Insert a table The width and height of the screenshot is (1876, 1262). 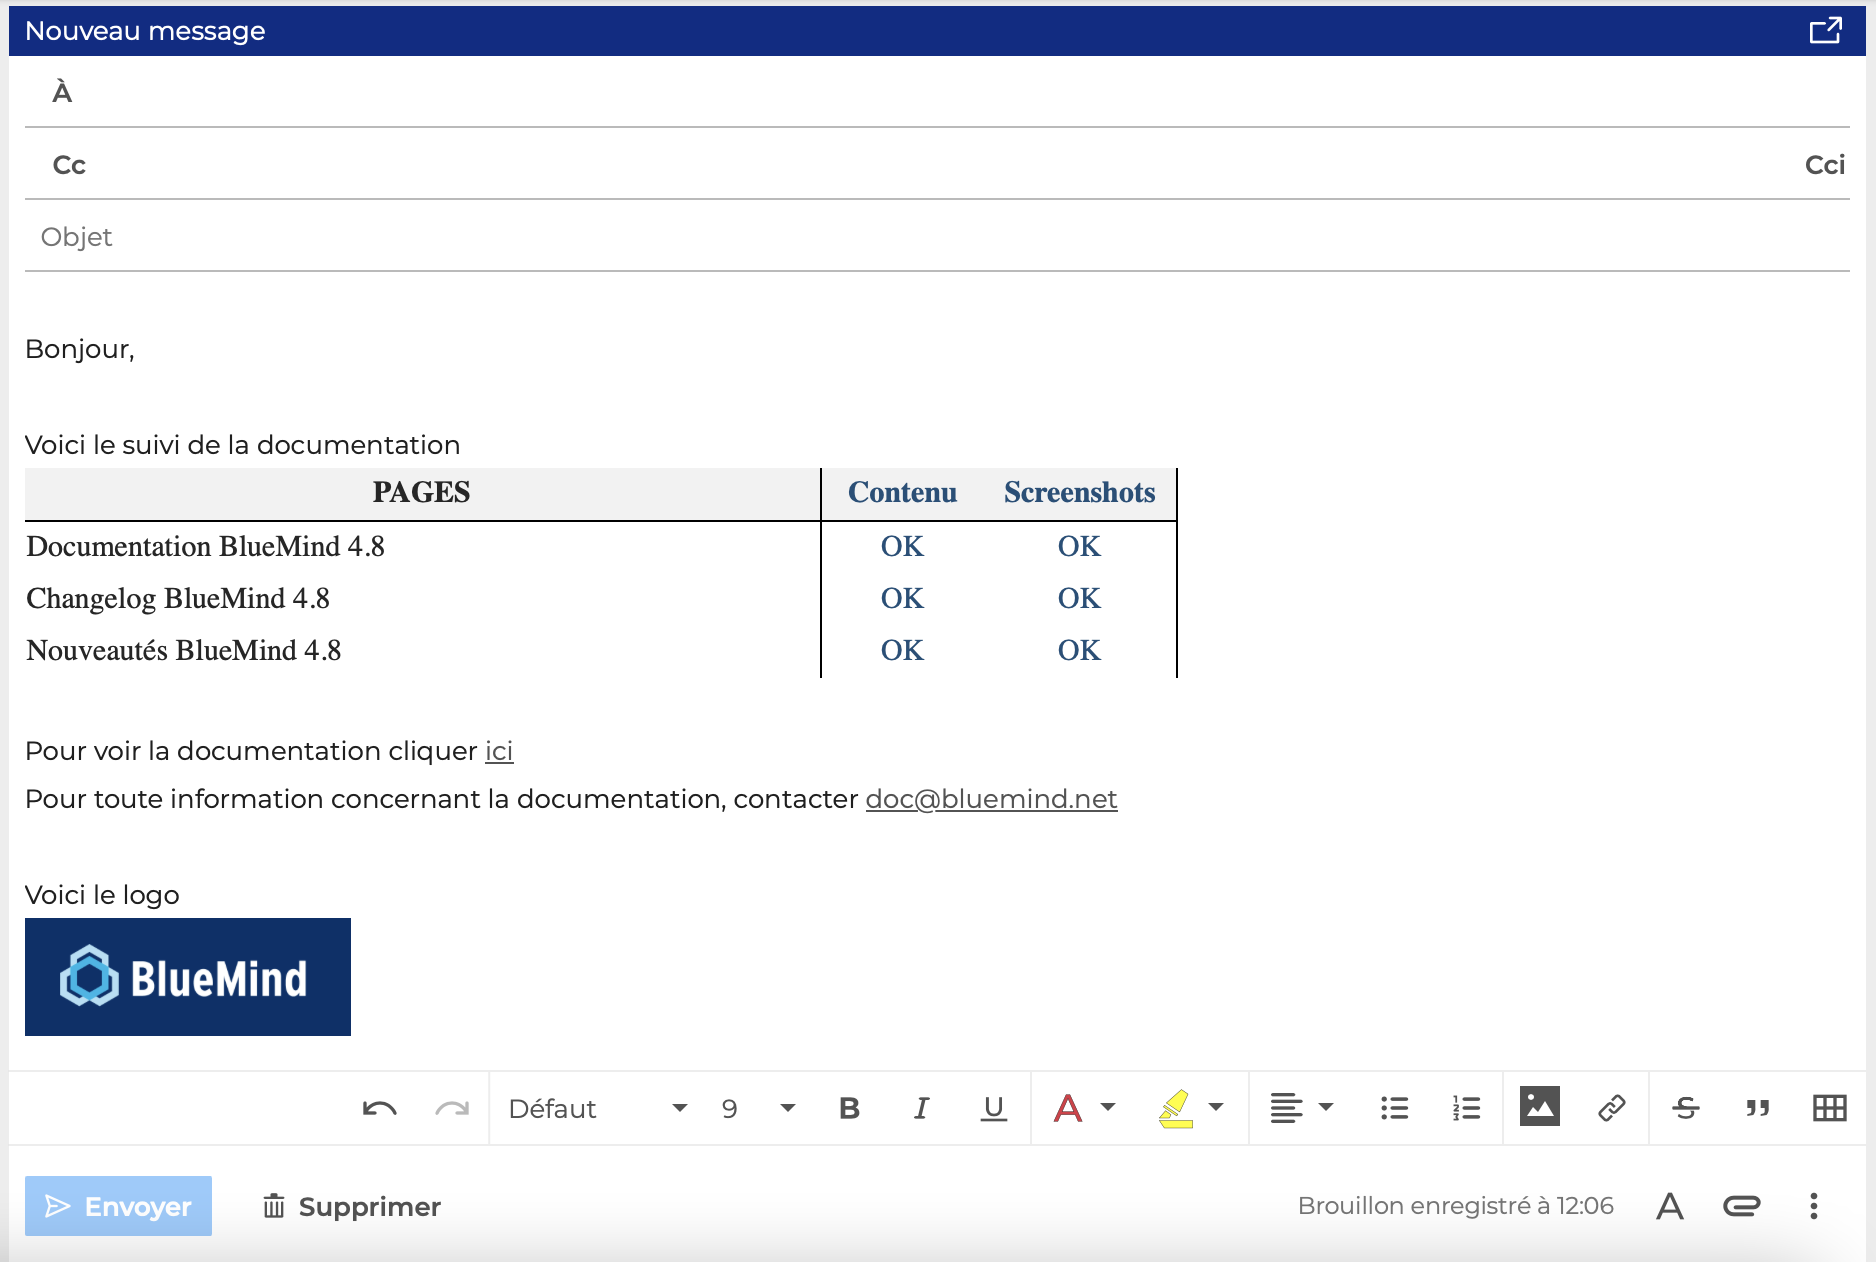1830,1108
